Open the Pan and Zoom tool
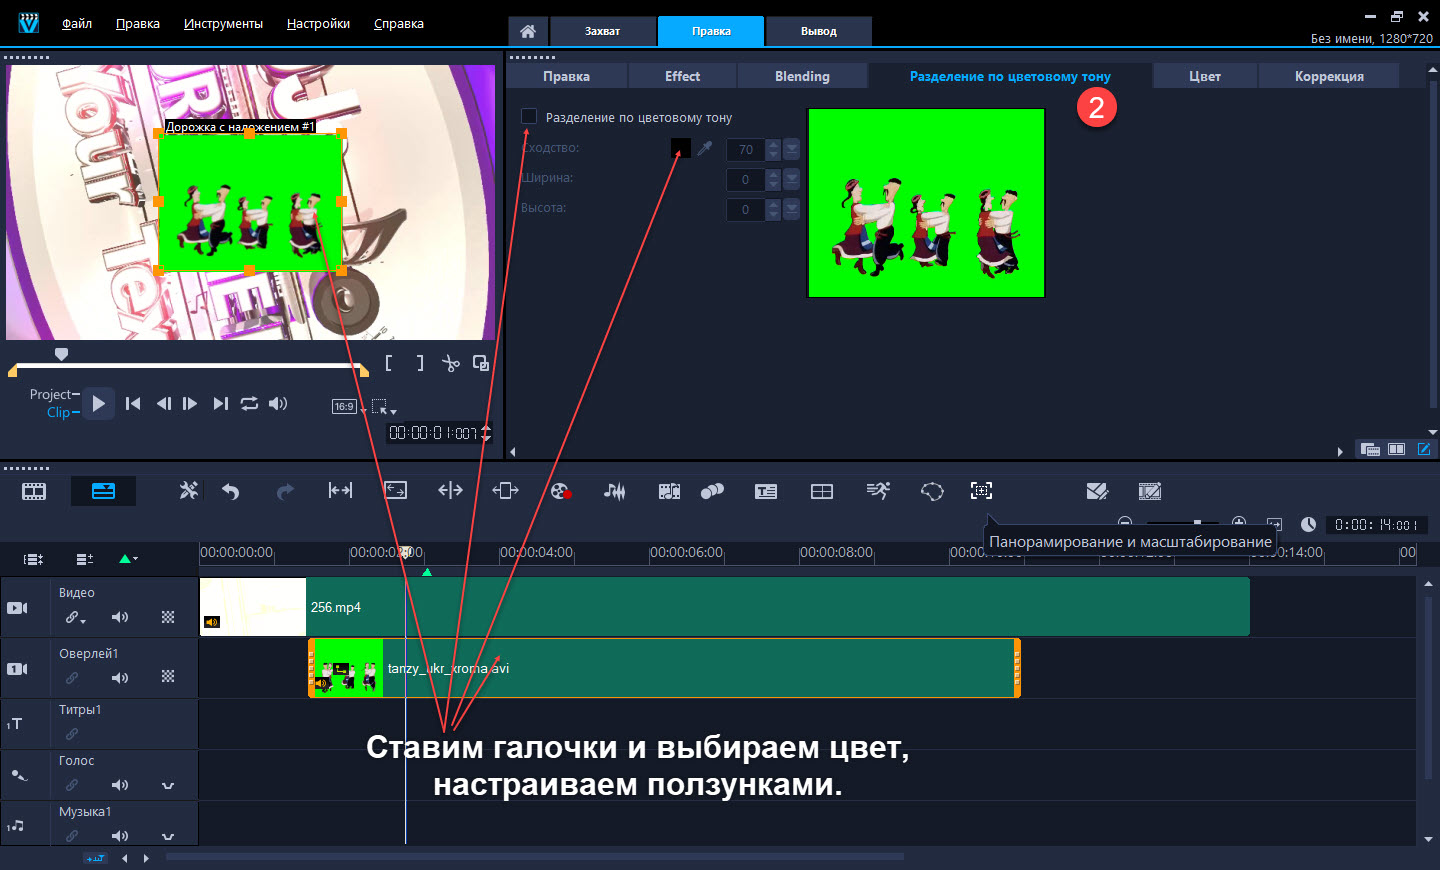Screen dimensions: 1440x870 [x=981, y=491]
